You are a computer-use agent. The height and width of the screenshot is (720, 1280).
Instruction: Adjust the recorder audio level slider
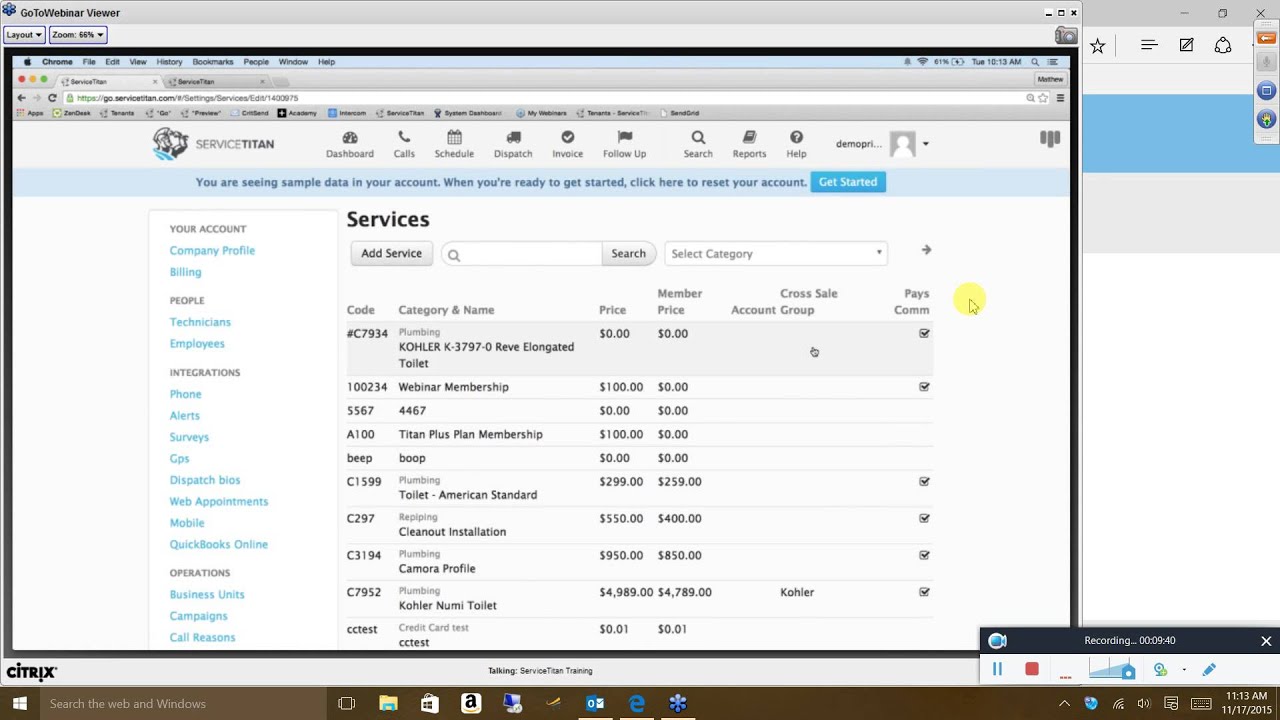(1112, 669)
